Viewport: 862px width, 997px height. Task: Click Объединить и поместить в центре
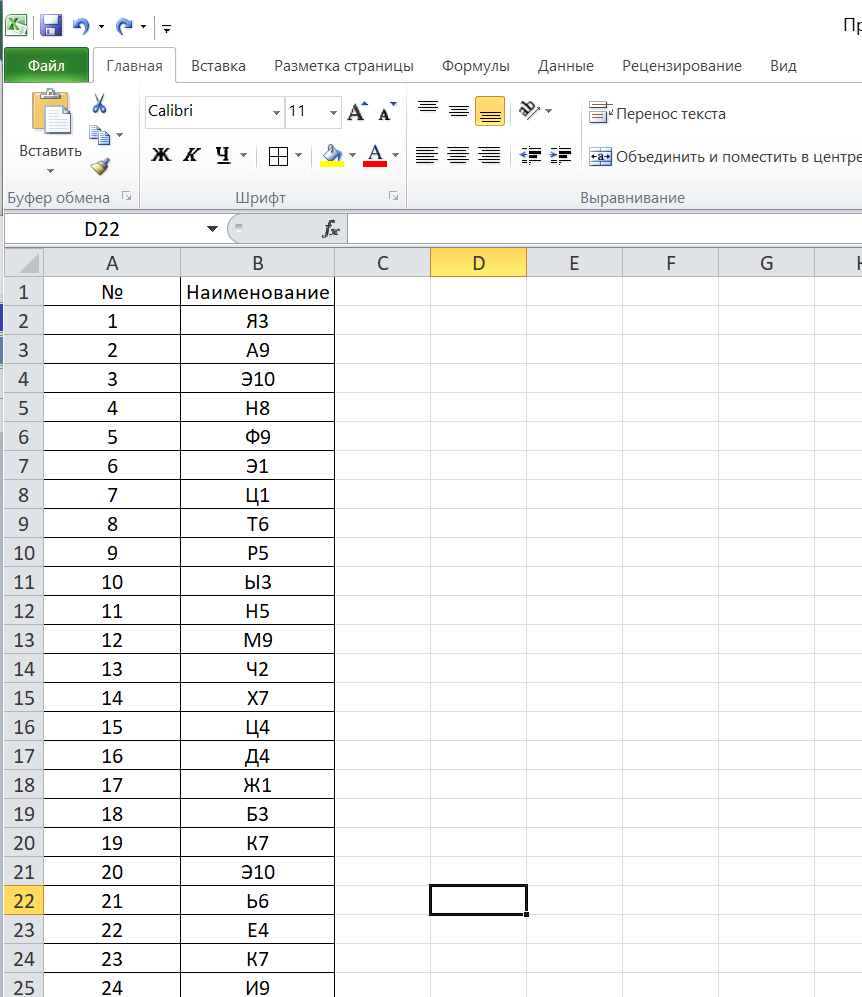725,156
